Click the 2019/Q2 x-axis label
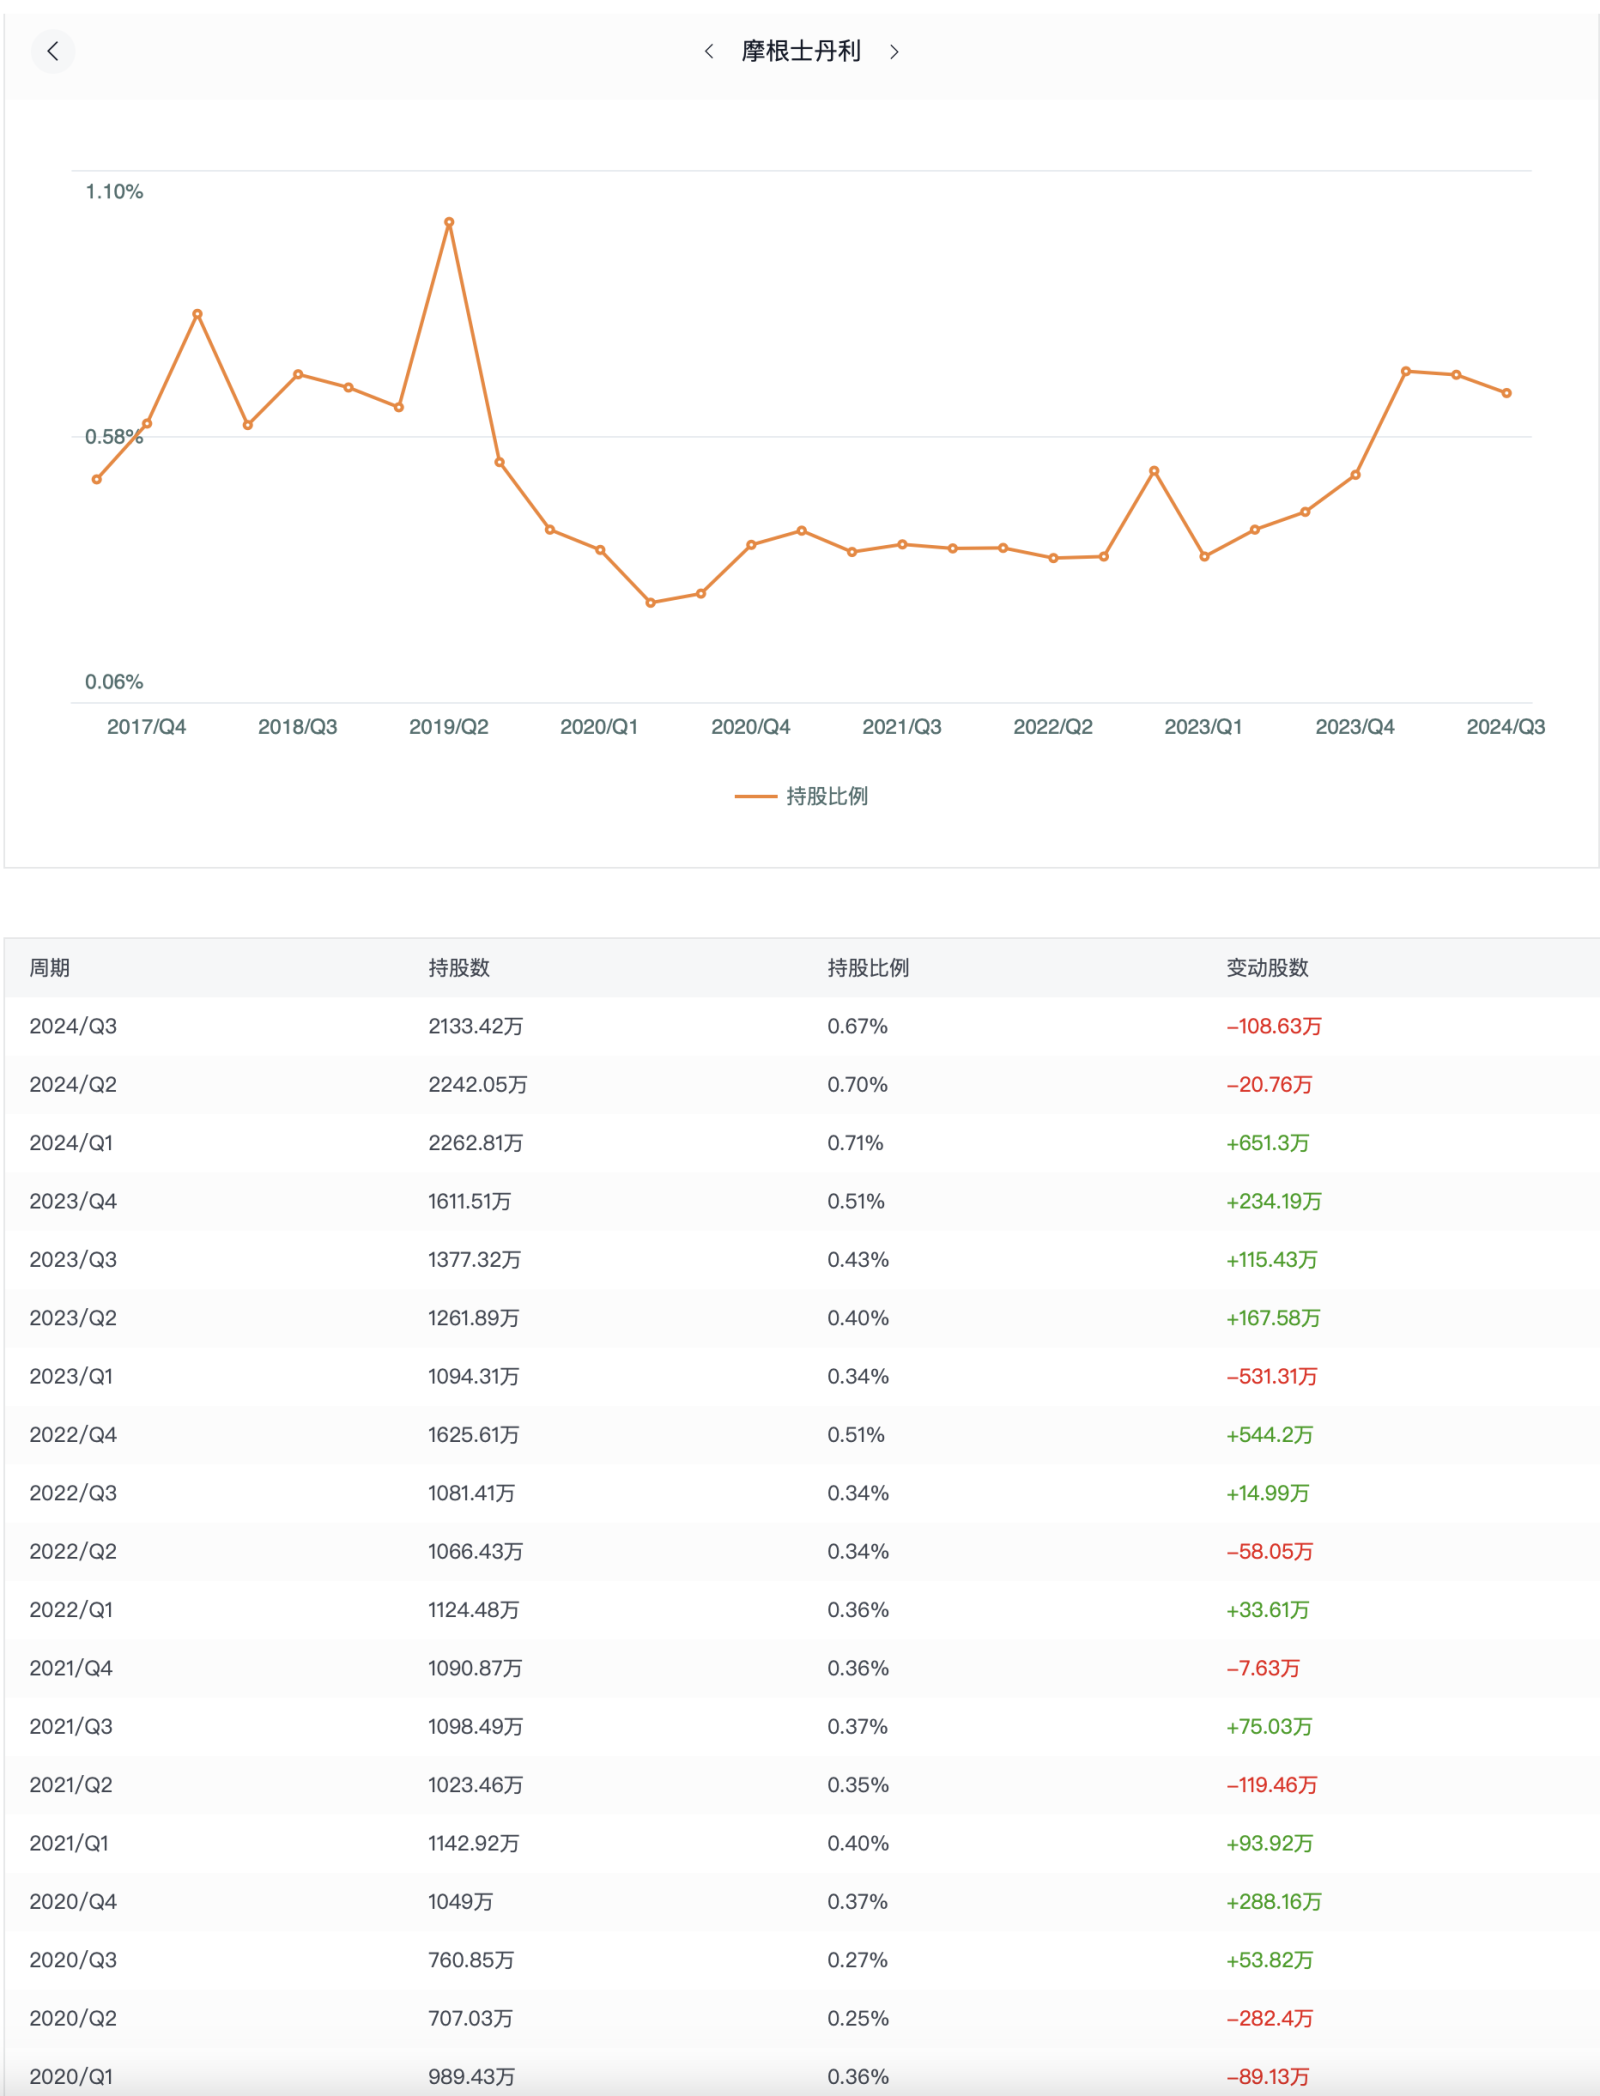 448,727
